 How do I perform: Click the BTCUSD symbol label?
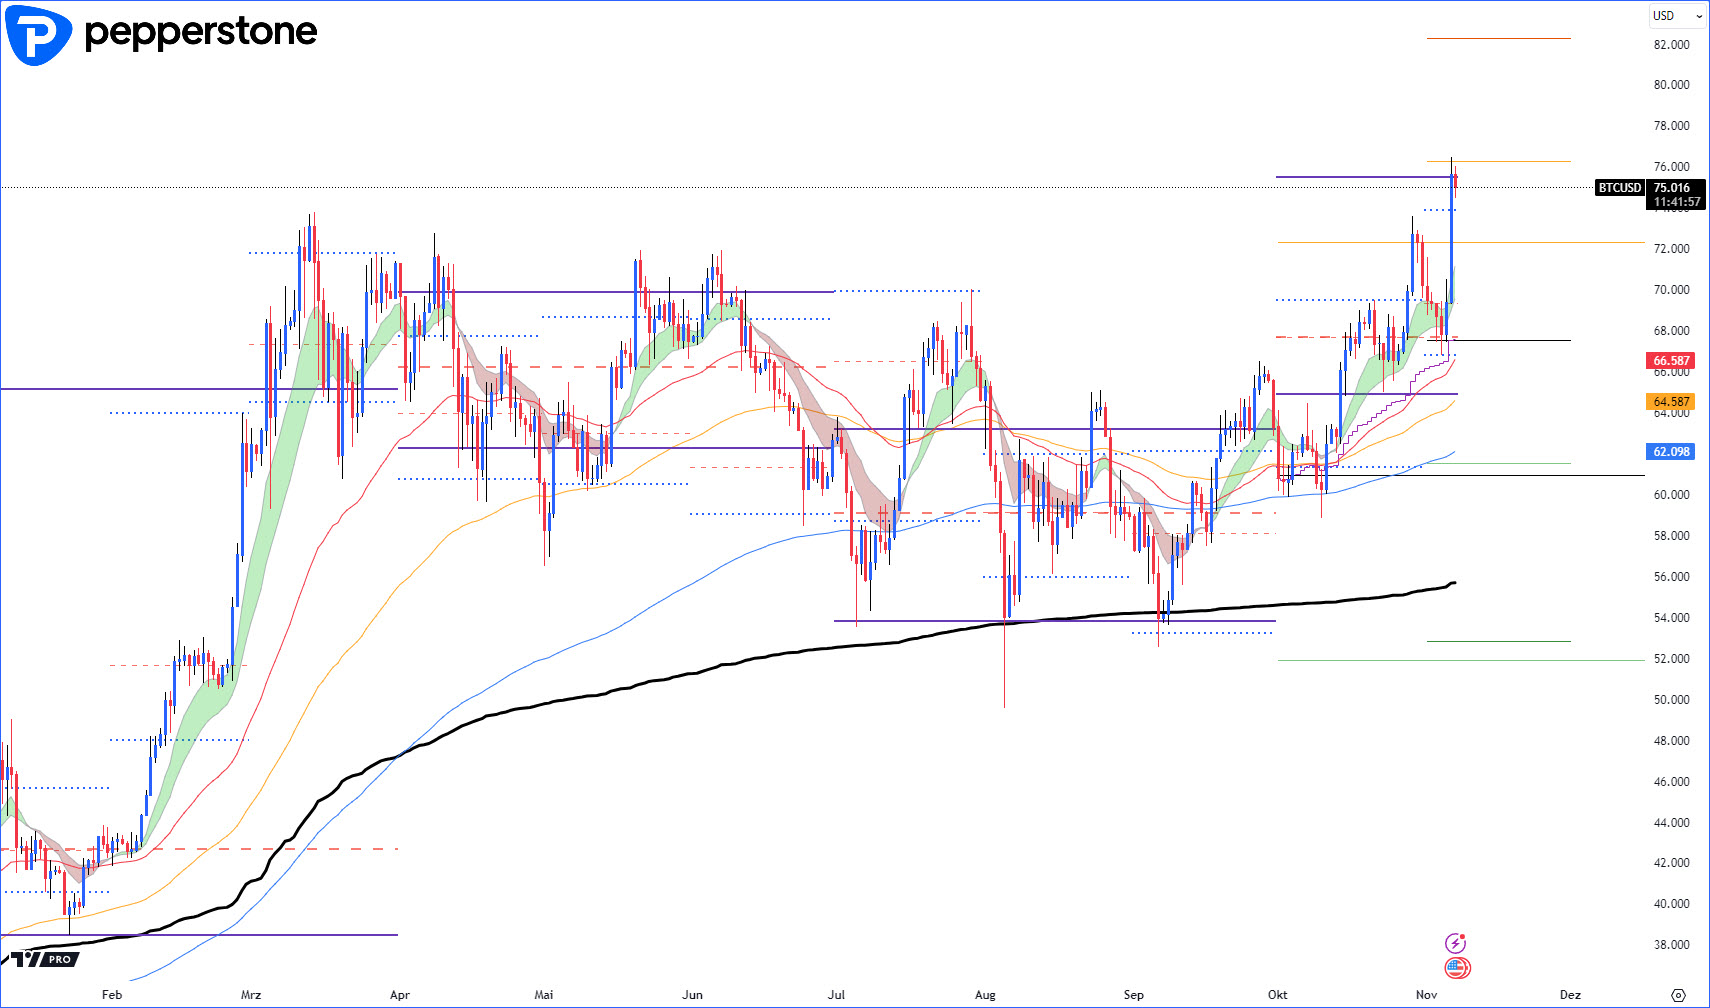click(1619, 188)
